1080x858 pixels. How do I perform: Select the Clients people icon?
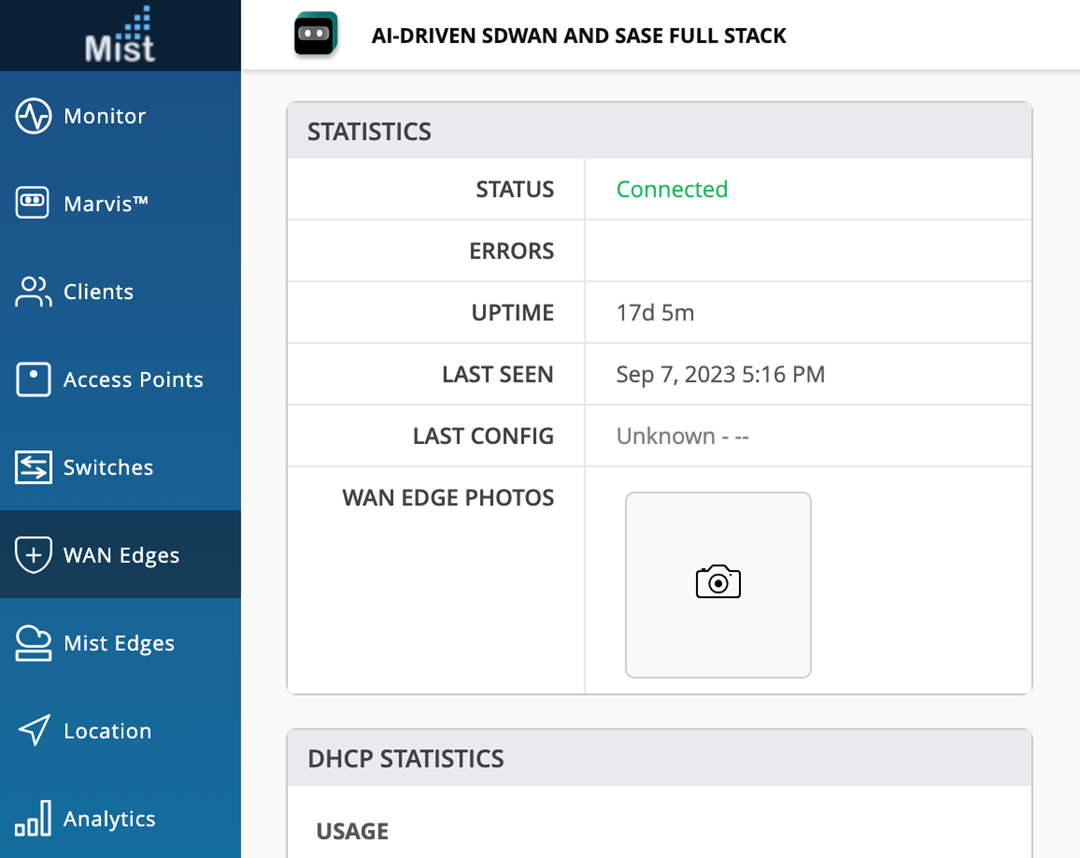click(33, 291)
